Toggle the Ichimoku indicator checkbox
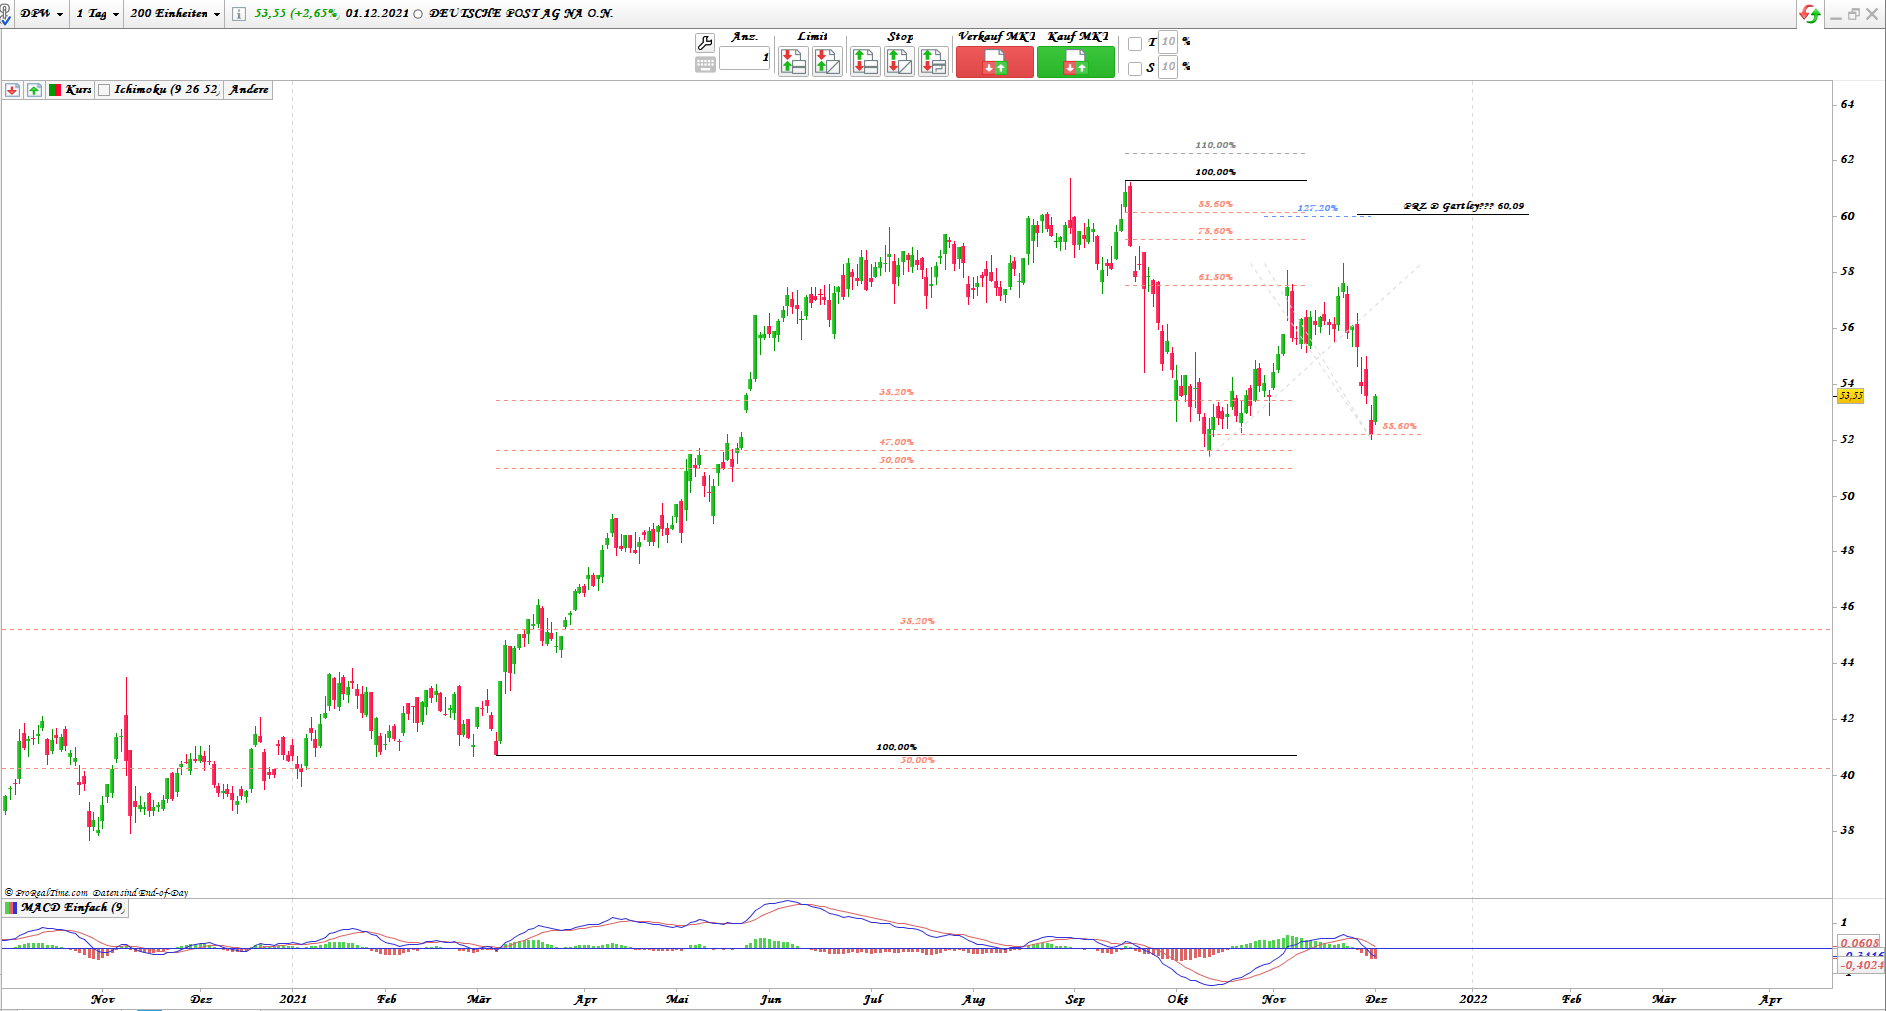This screenshot has width=1886, height=1011. pyautogui.click(x=104, y=90)
